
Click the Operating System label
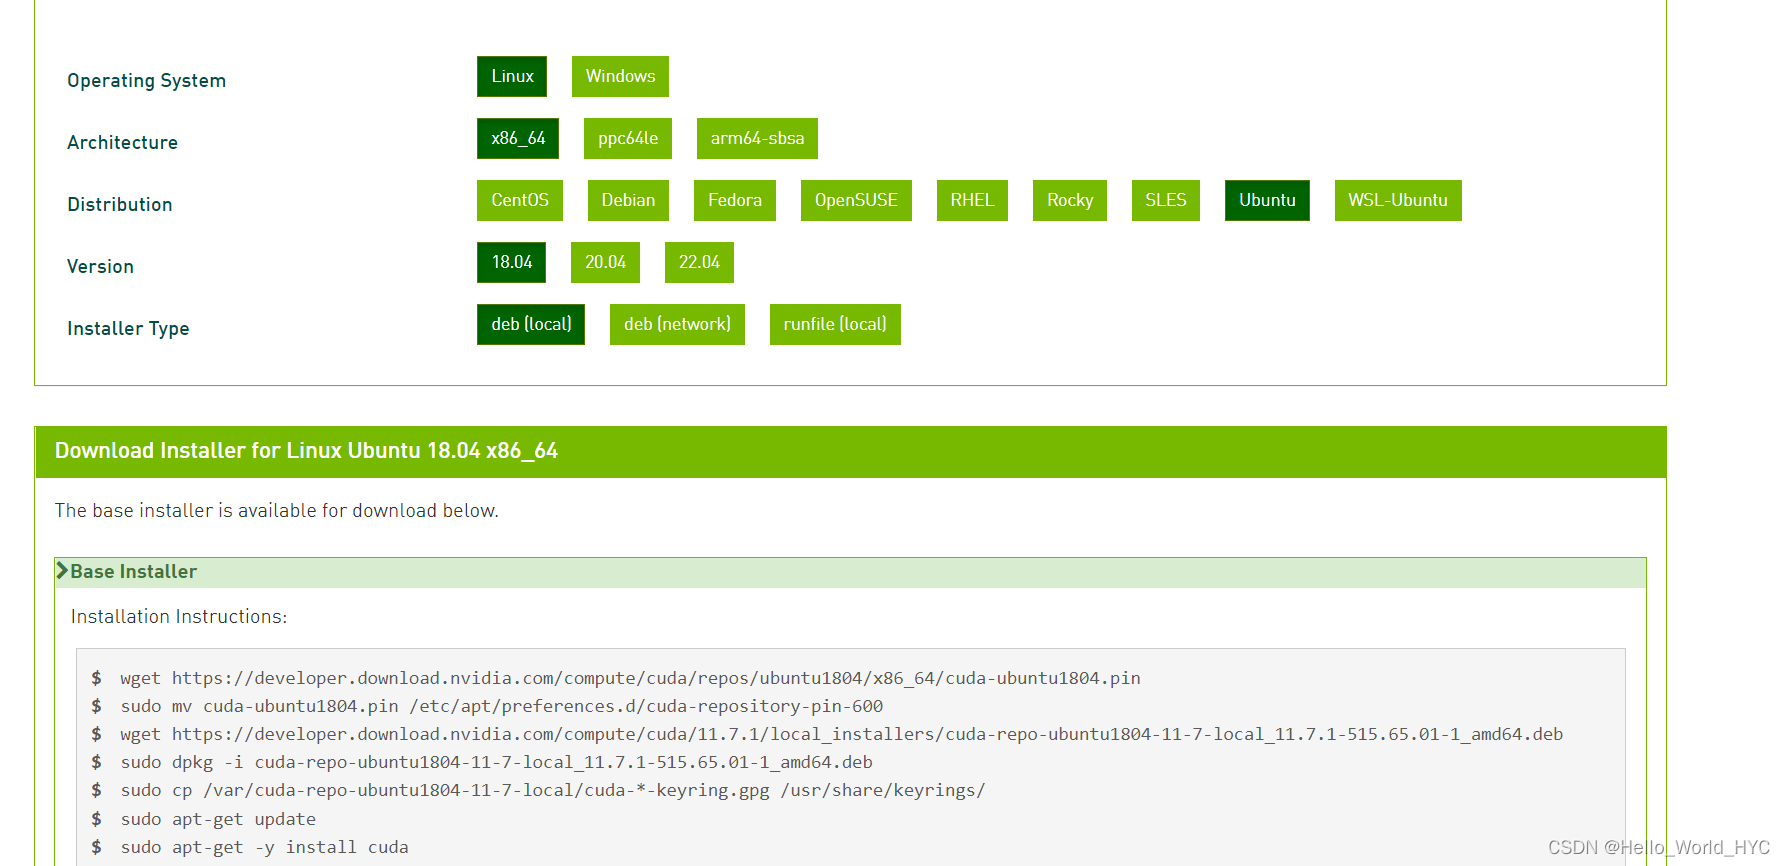click(146, 81)
